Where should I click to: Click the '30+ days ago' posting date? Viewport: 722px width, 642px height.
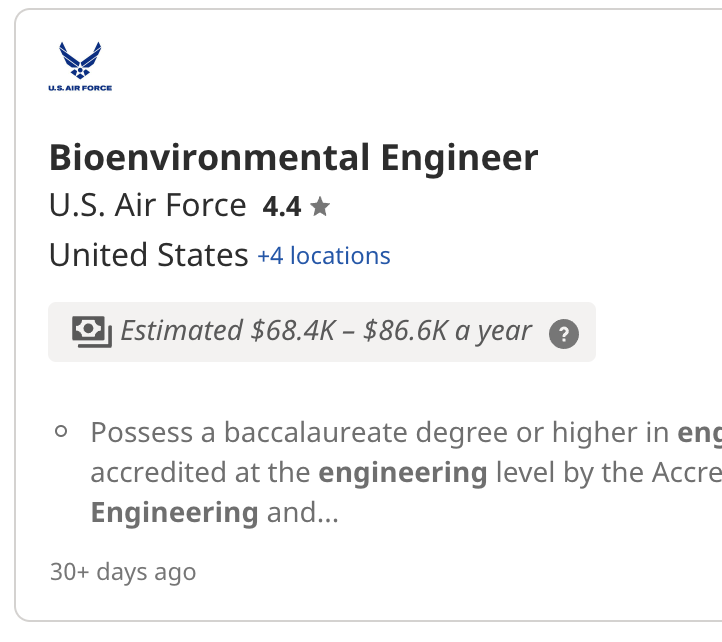point(122,572)
